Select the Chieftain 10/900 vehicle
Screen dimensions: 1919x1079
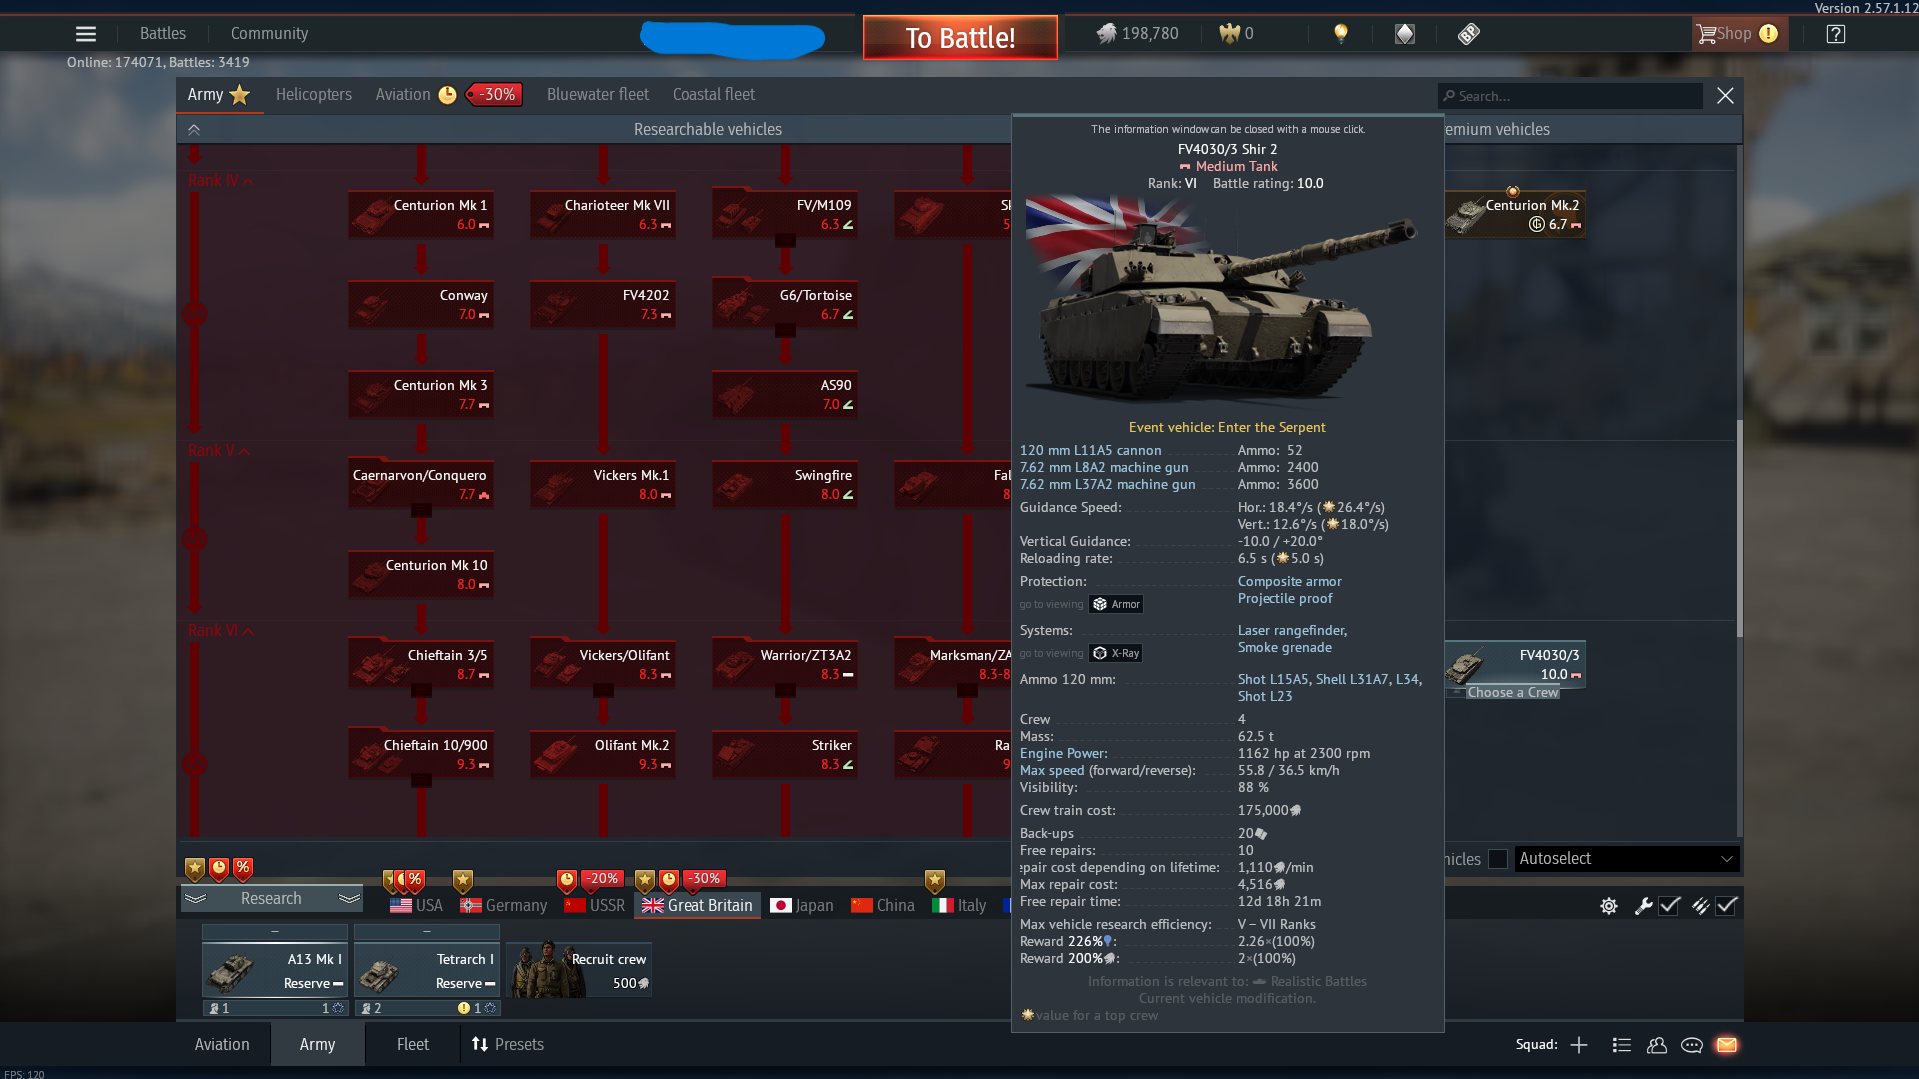tap(421, 755)
